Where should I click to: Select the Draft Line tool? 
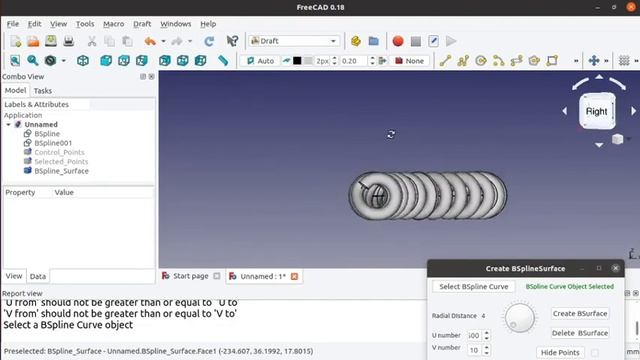click(445, 61)
